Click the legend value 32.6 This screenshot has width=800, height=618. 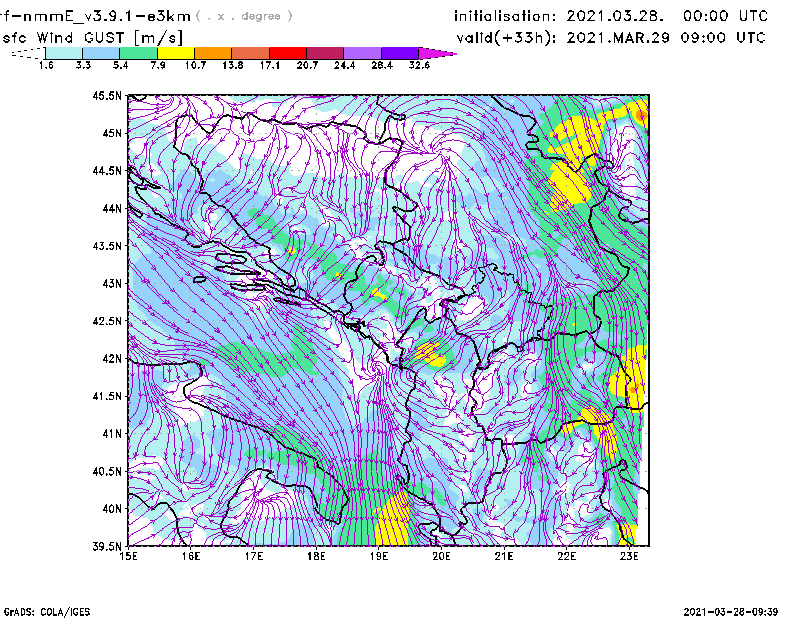pyautogui.click(x=419, y=65)
